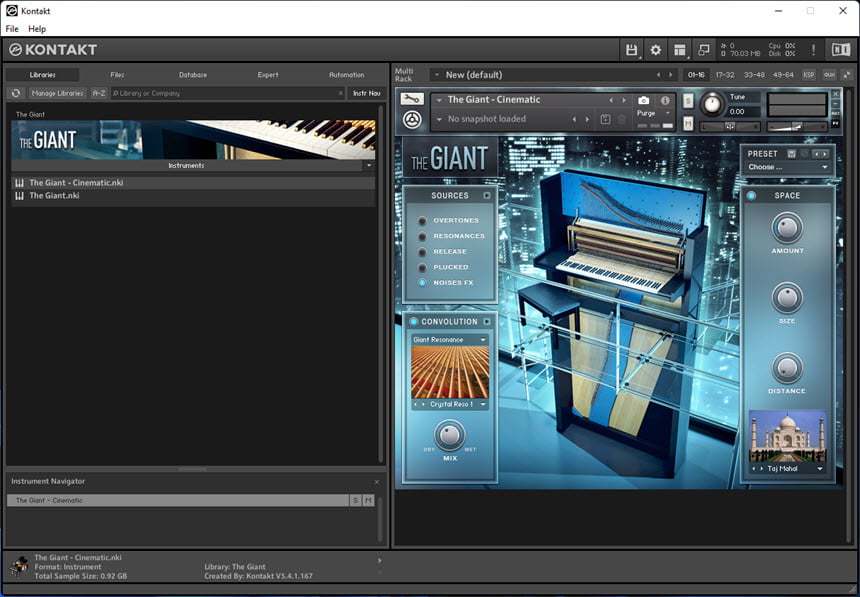
Task: Click the save preset icon in PRESET panel
Action: (791, 154)
